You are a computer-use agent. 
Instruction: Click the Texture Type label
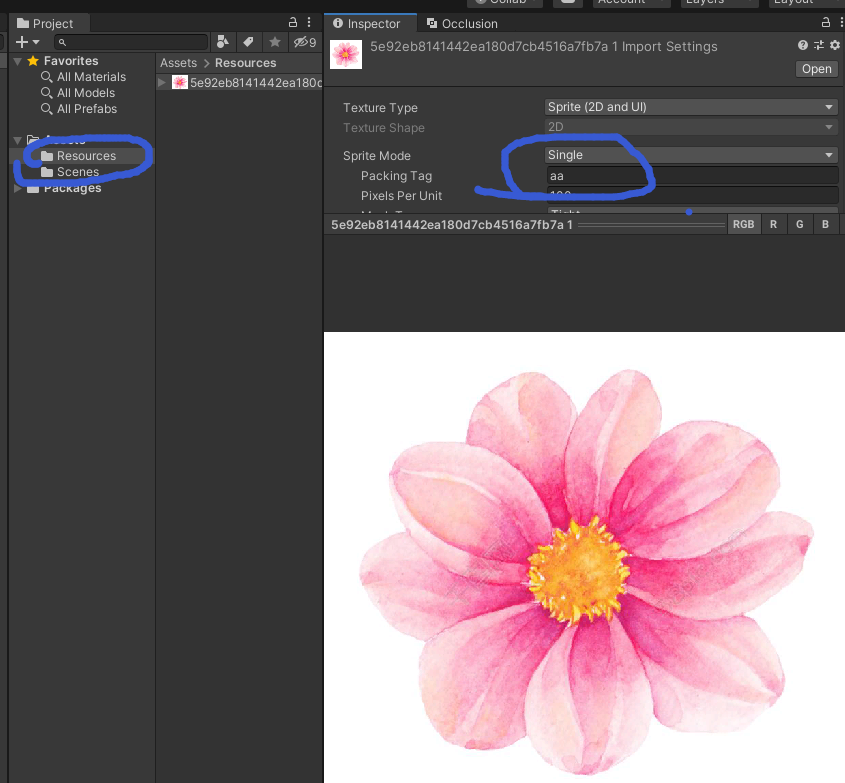380,108
